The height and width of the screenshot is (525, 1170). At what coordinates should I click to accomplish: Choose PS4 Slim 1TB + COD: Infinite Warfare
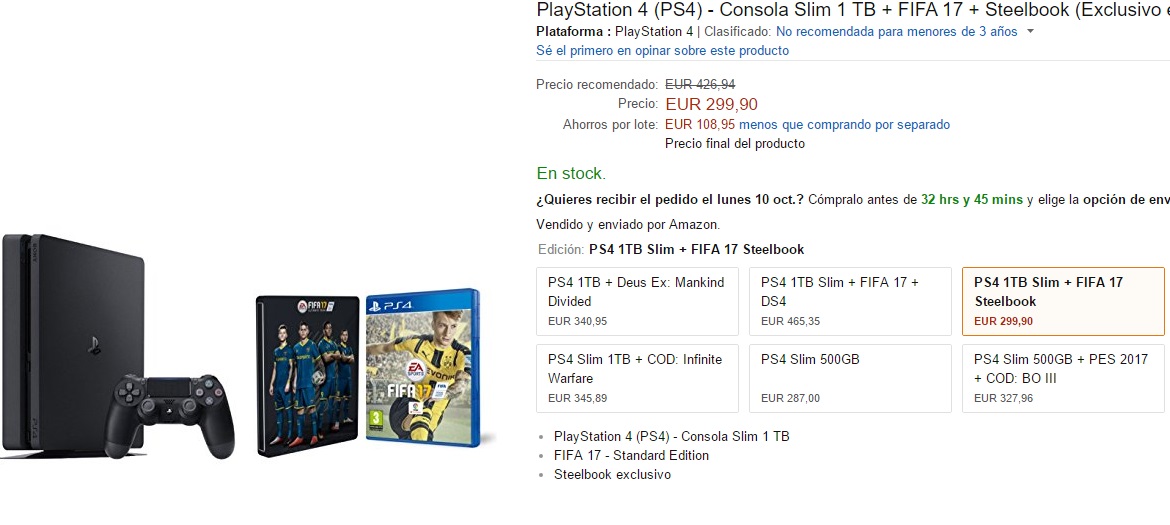(637, 378)
